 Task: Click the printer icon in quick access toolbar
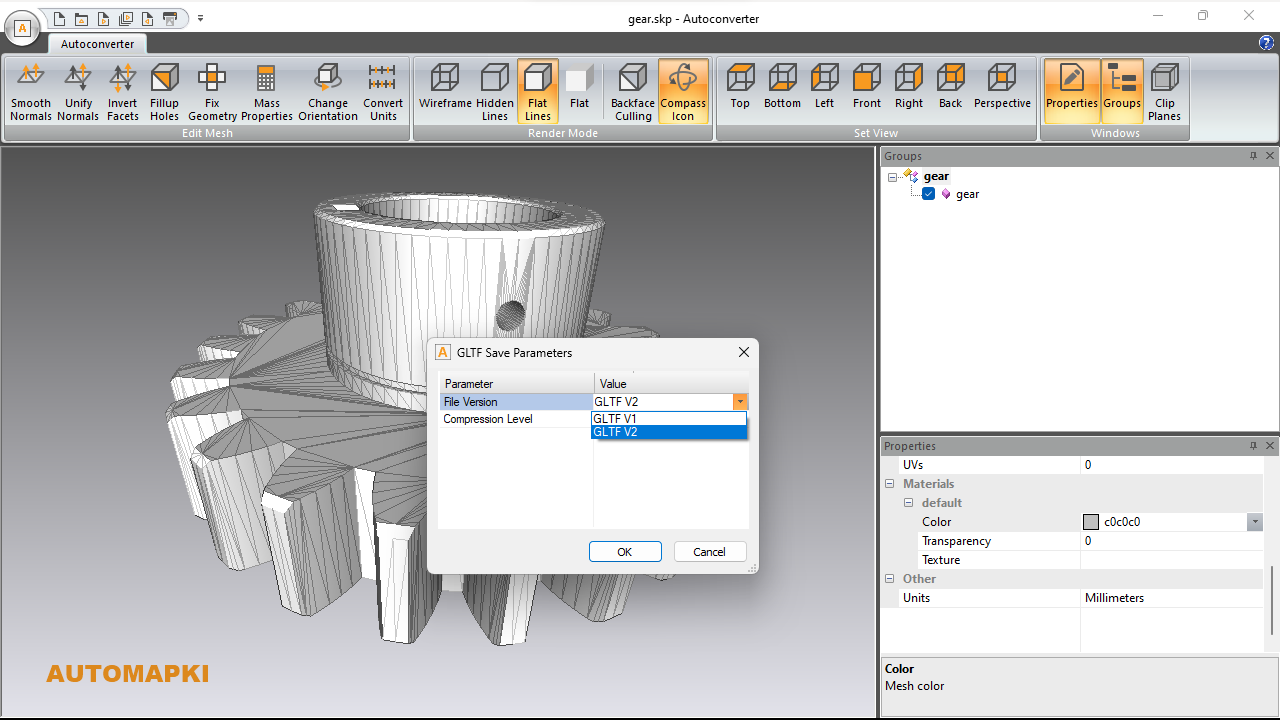tap(170, 18)
